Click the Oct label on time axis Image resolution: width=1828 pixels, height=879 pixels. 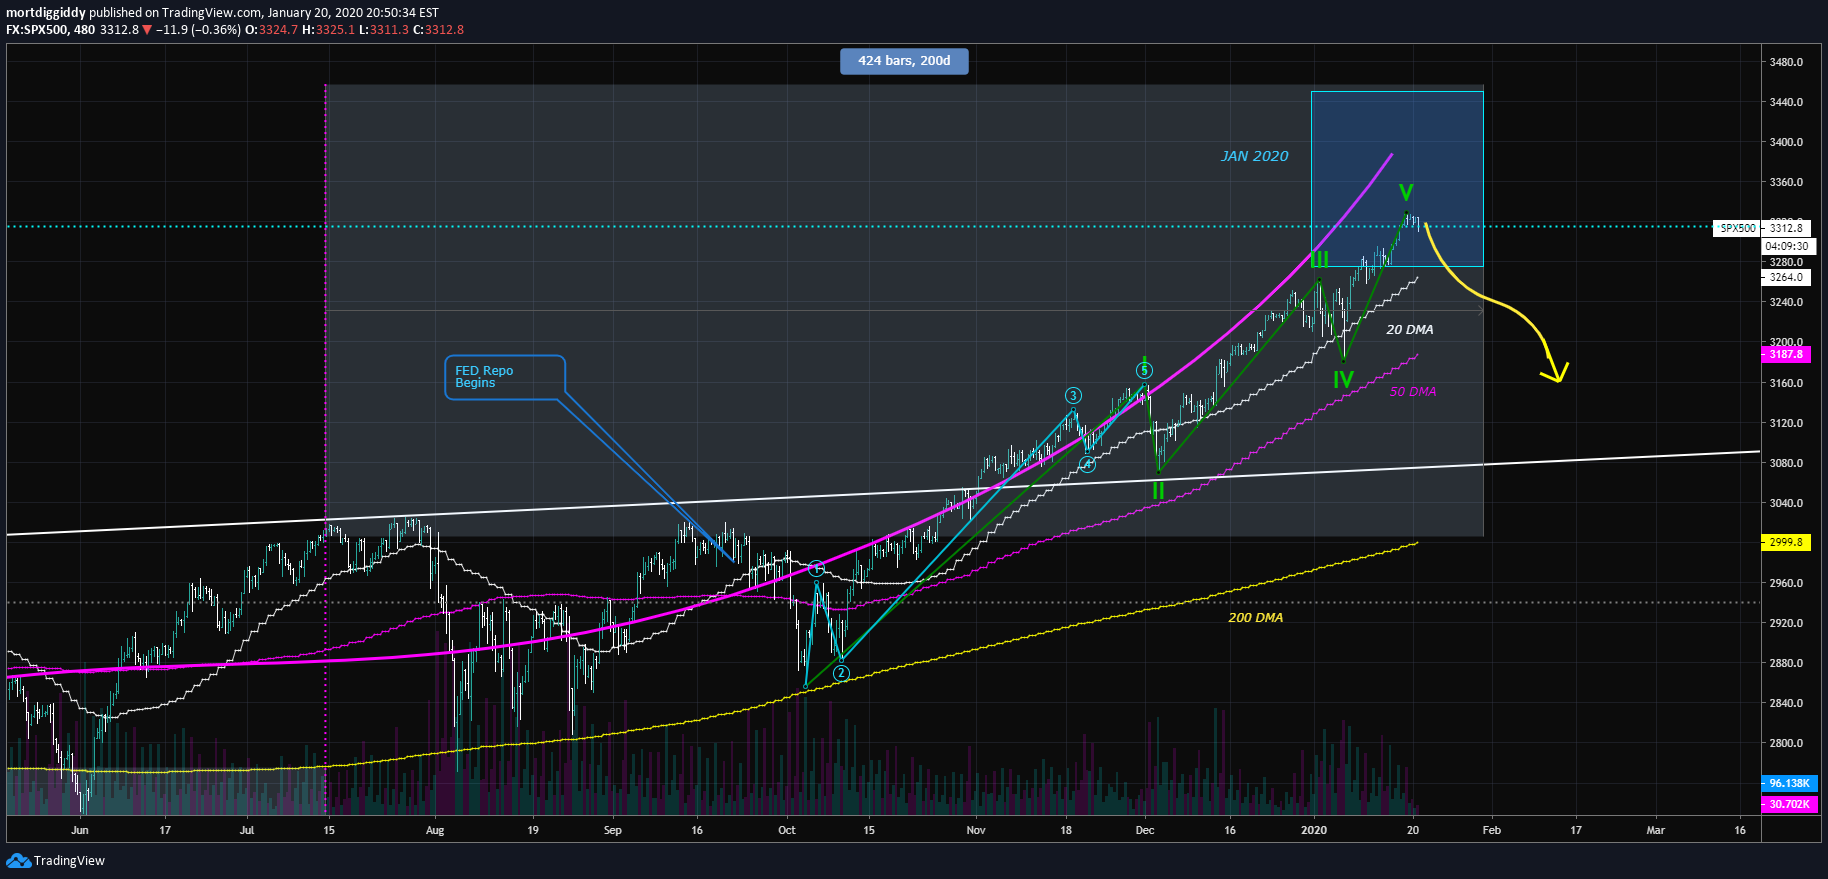pyautogui.click(x=787, y=830)
